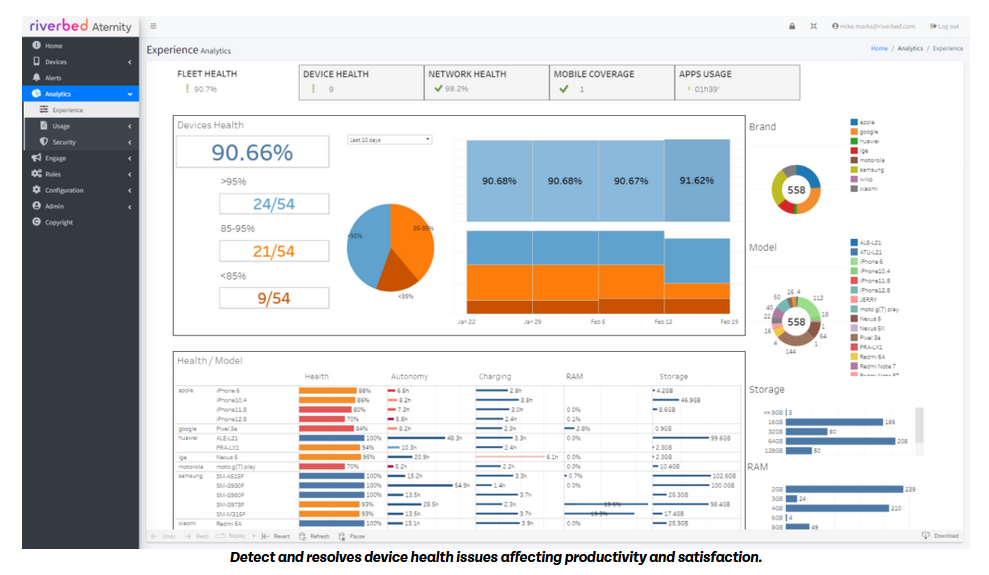Select the Network Health tab
Image resolution: width=989 pixels, height=575 pixels.
tap(486, 82)
